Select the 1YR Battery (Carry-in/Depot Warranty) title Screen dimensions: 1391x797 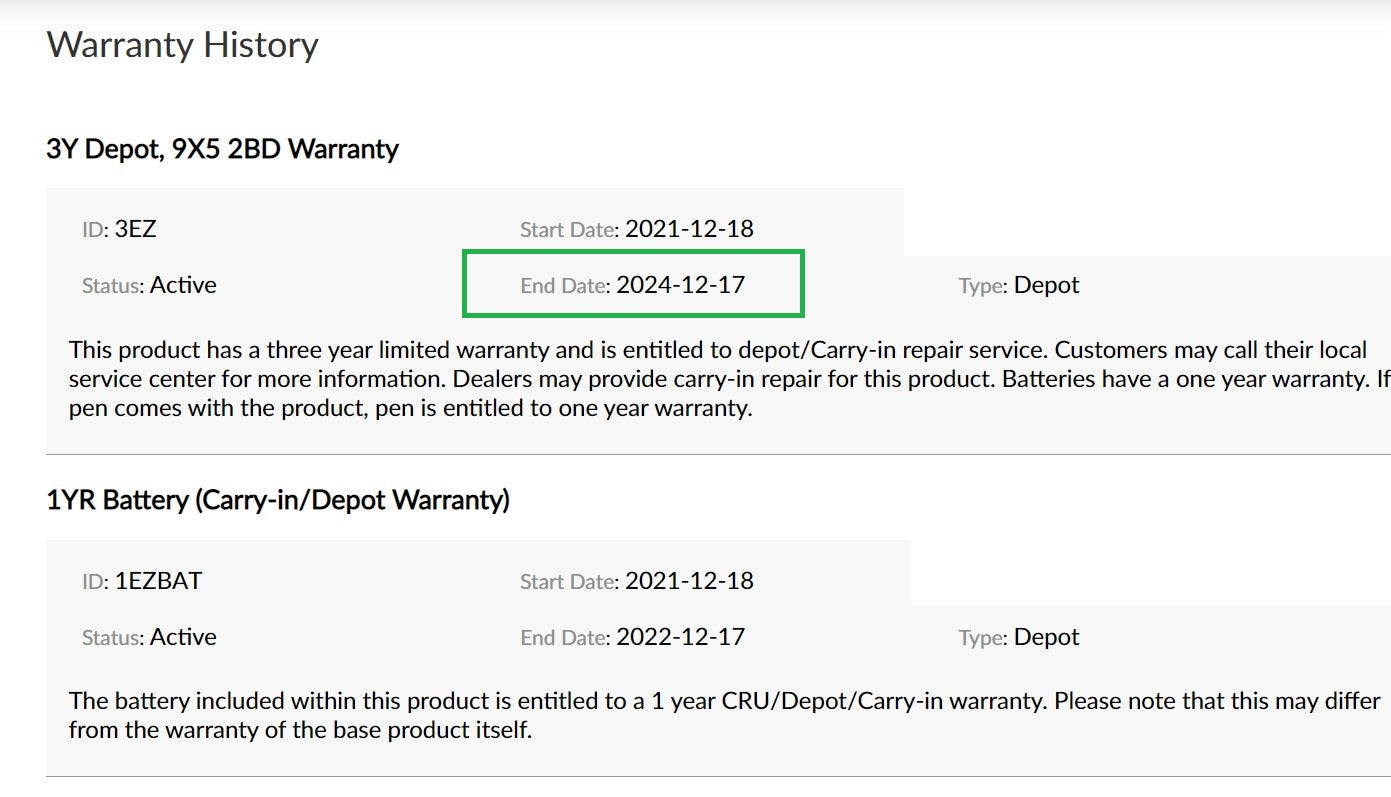click(278, 500)
